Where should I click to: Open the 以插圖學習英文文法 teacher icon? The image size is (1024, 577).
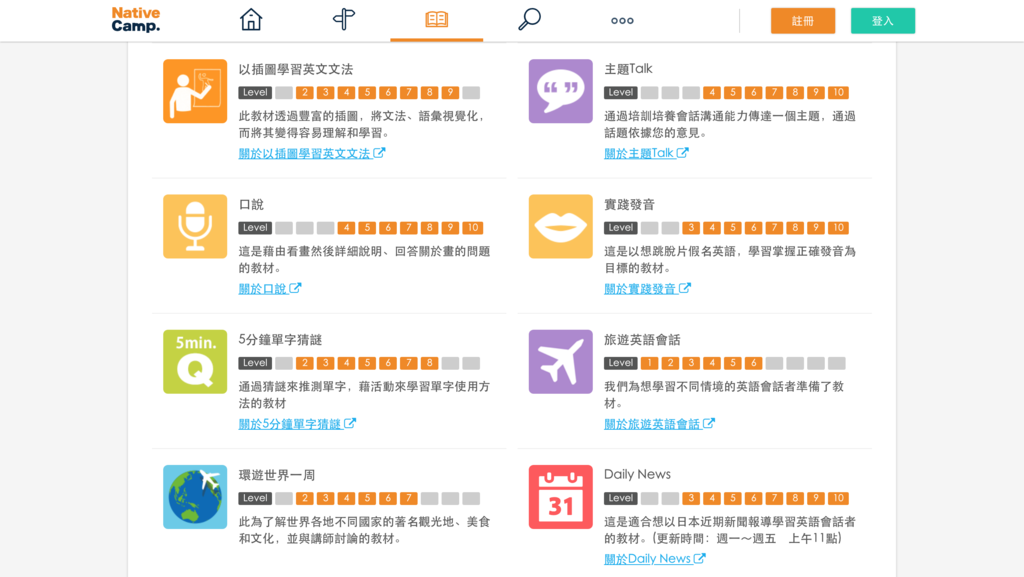195,91
